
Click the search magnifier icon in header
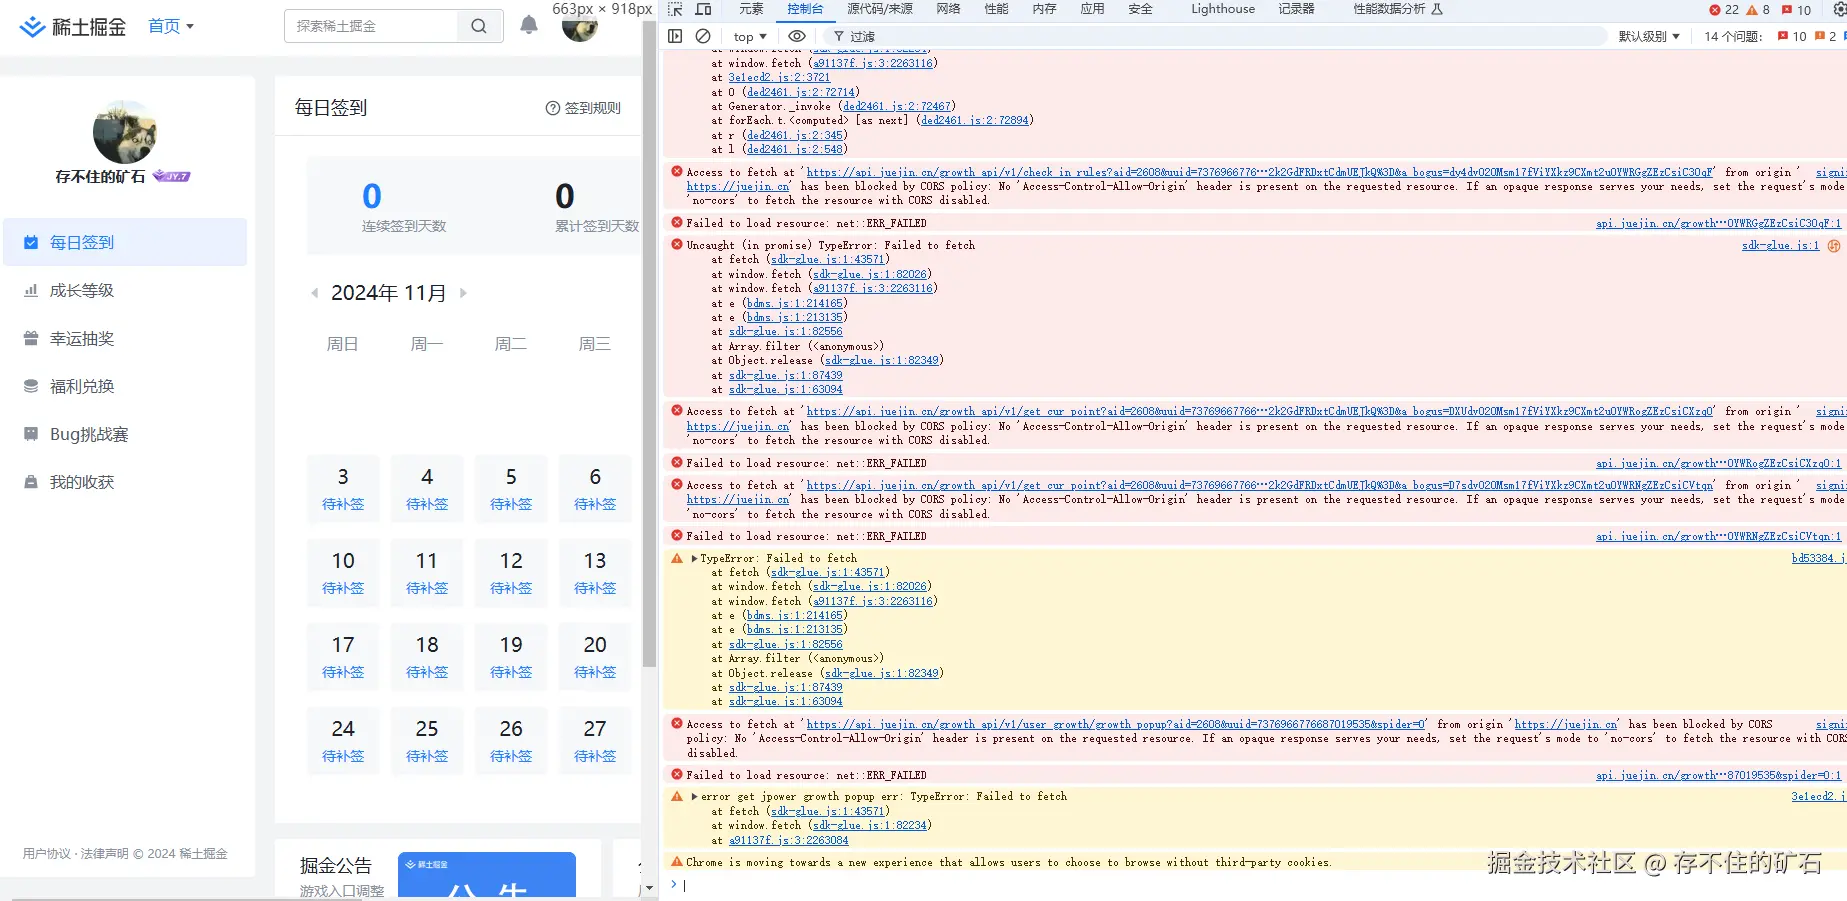tap(479, 26)
